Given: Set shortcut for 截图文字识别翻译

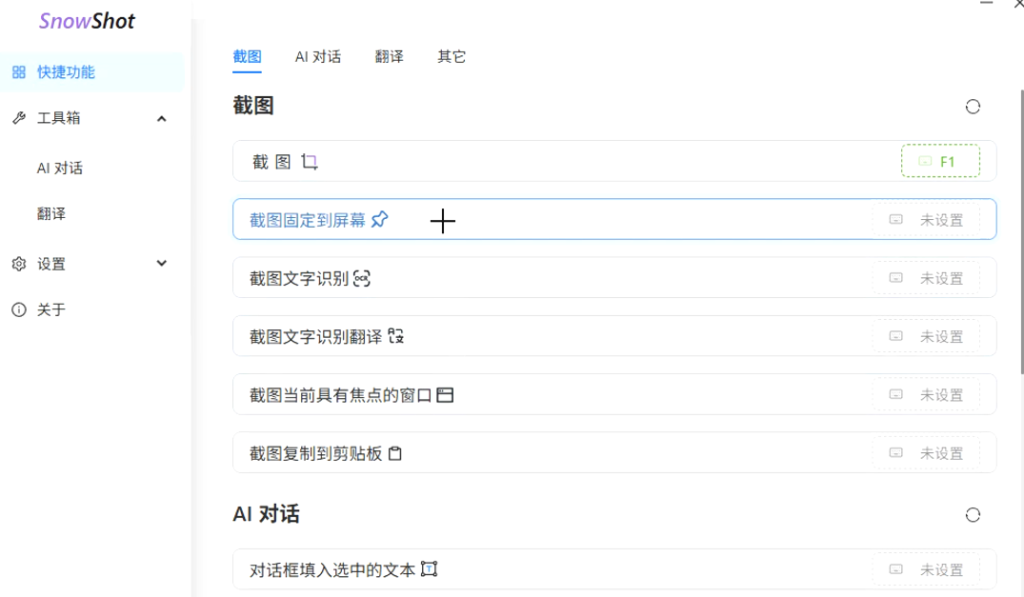Looking at the screenshot, I should pyautogui.click(x=926, y=336).
